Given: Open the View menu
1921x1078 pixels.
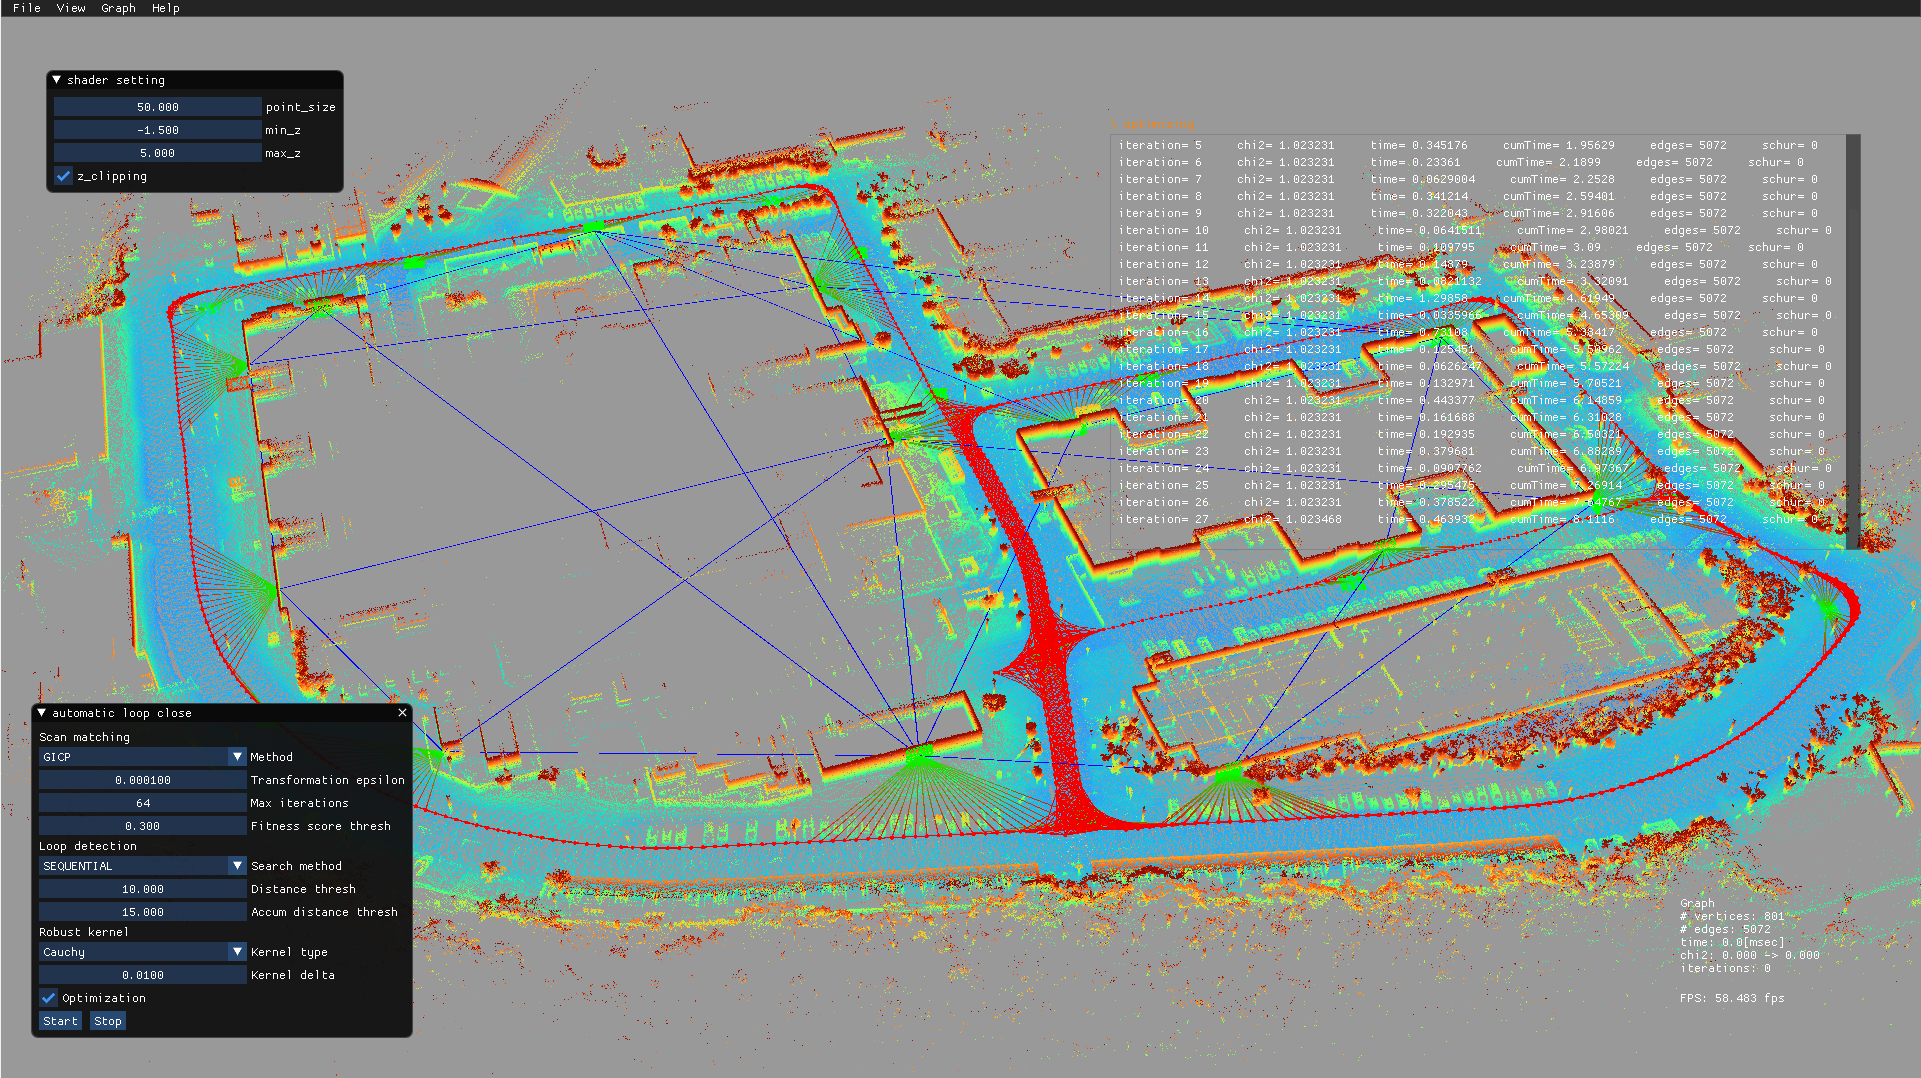Looking at the screenshot, I should tap(71, 8).
